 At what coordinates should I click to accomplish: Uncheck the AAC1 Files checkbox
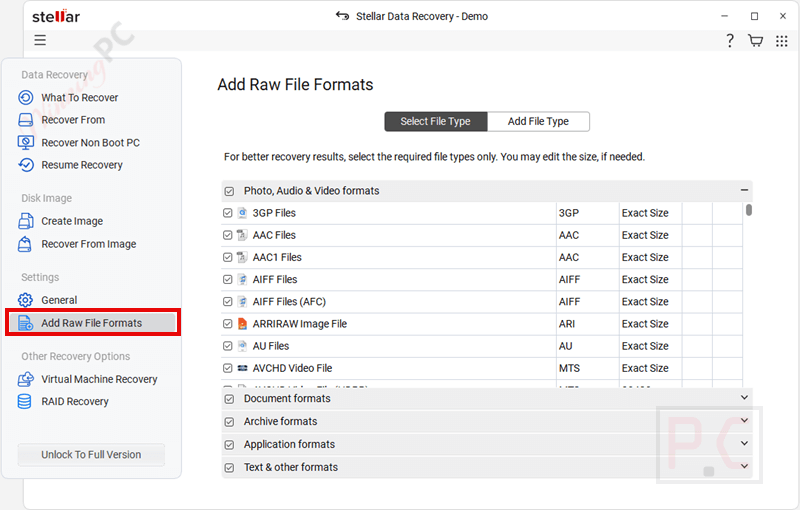point(228,257)
